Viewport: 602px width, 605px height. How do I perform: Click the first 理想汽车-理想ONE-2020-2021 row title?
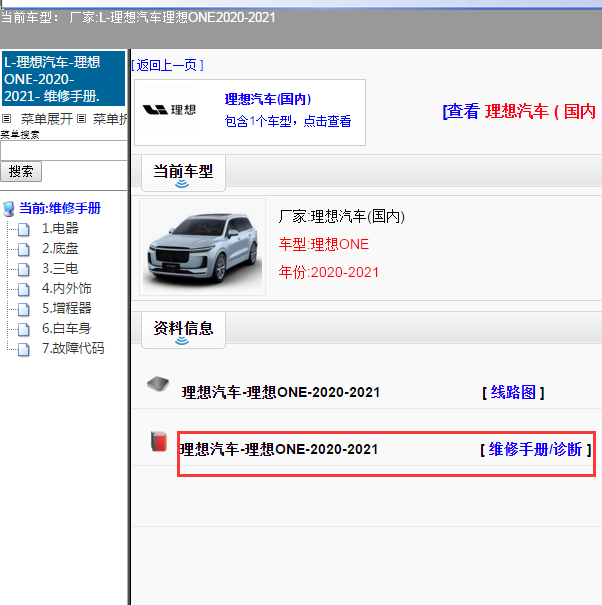[x=281, y=392]
